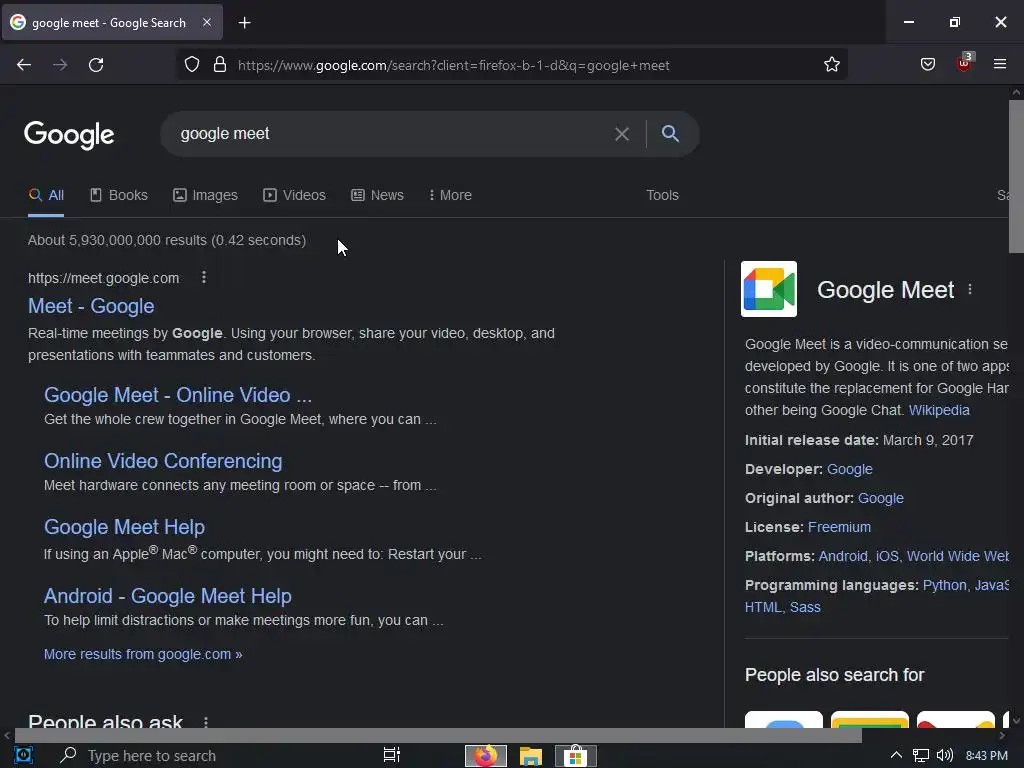Viewport: 1024px width, 768px height.
Task: Reload the page with the refresh icon
Action: [96, 65]
